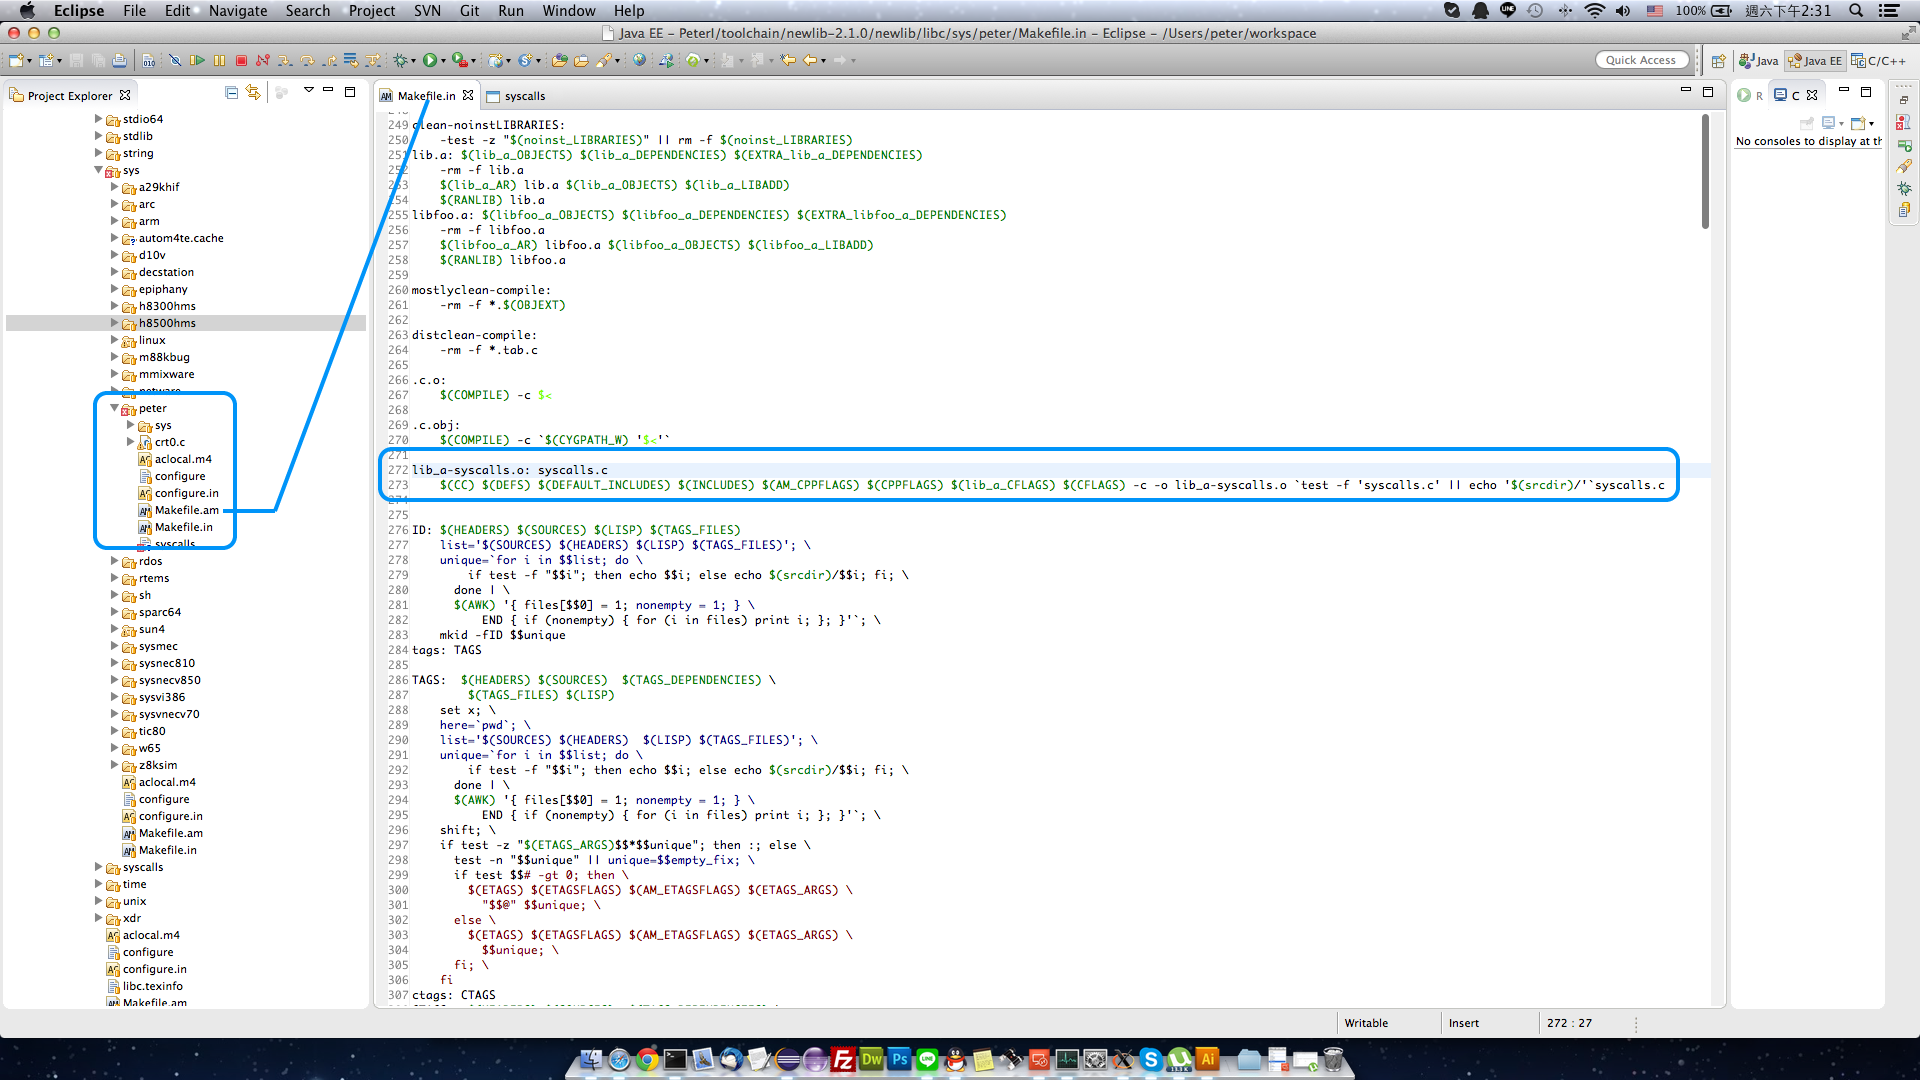
Task: Switch to the Java EE perspective
Action: (x=1815, y=61)
